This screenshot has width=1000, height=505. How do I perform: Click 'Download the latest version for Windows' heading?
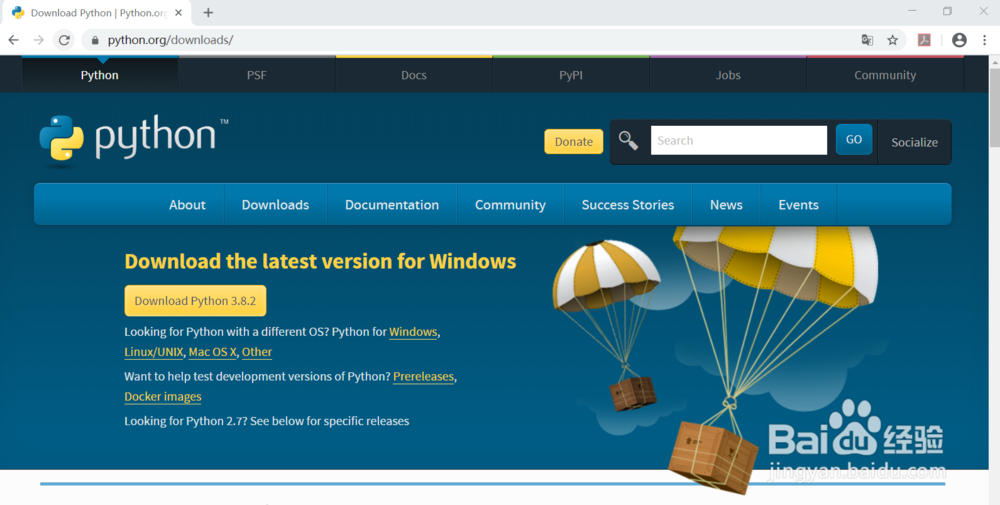pyautogui.click(x=320, y=261)
